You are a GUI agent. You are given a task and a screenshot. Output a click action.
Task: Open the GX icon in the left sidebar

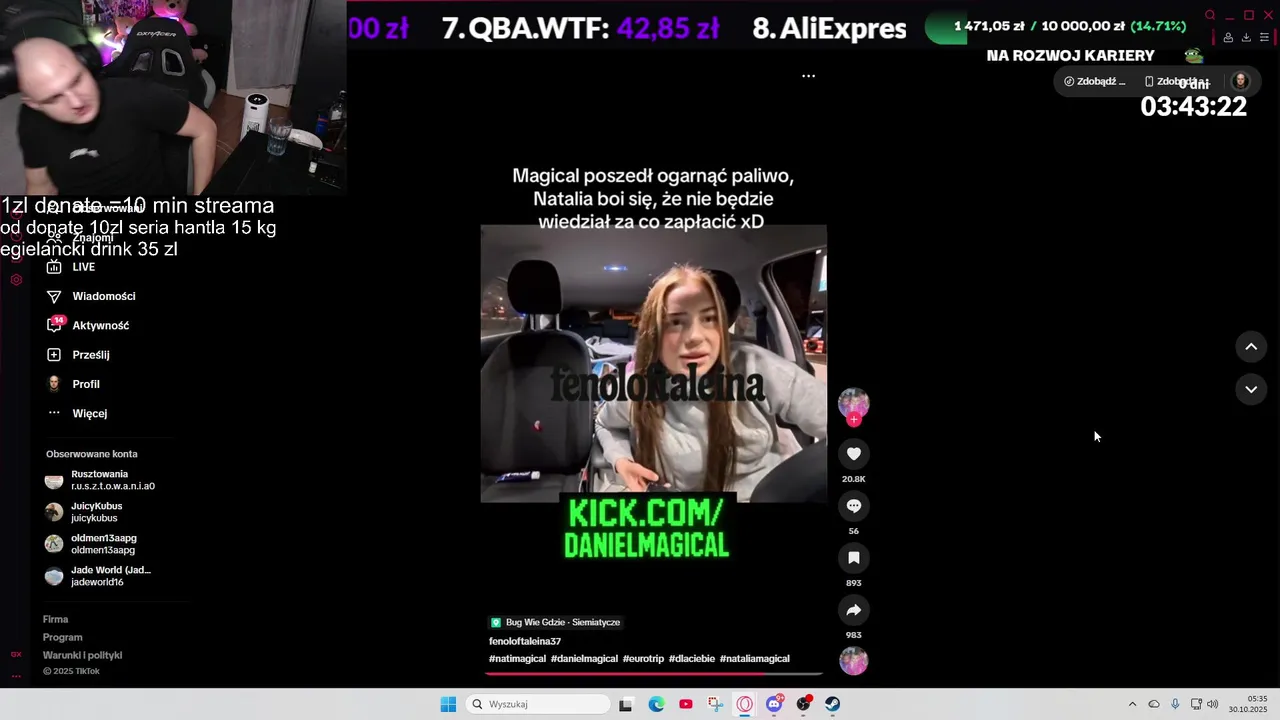point(15,654)
